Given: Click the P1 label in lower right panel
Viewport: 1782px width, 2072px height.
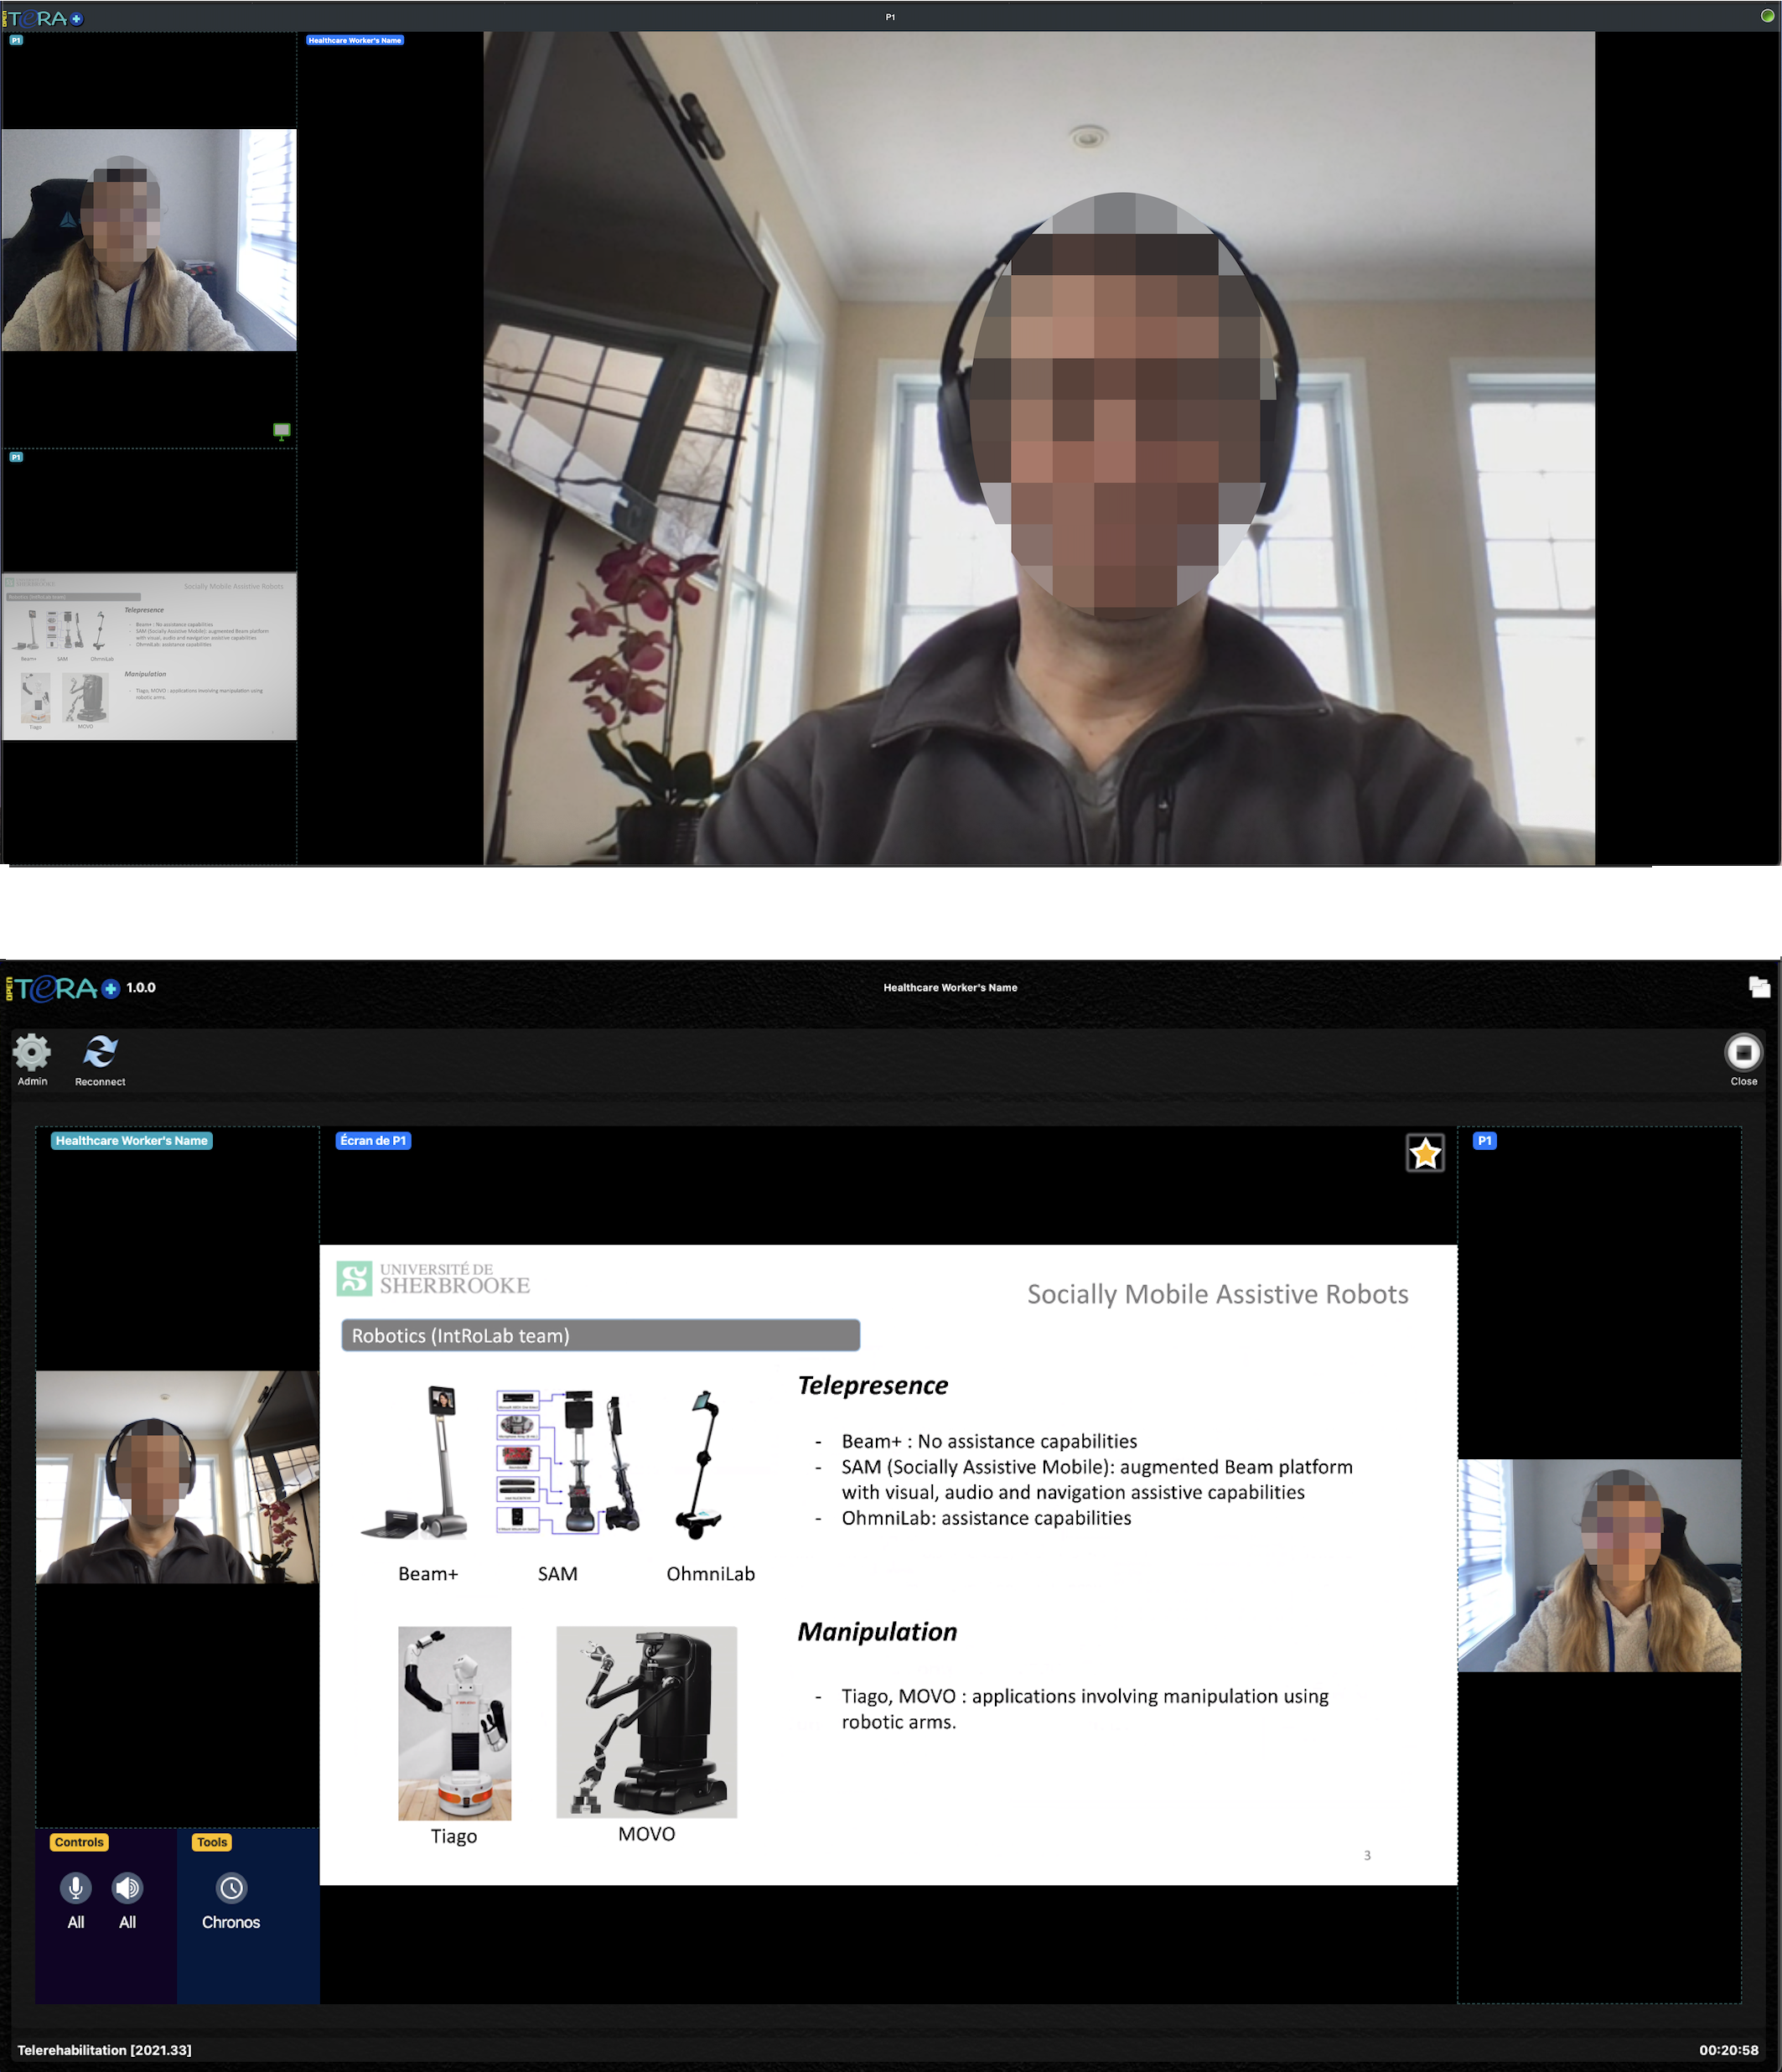Looking at the screenshot, I should (1484, 1141).
